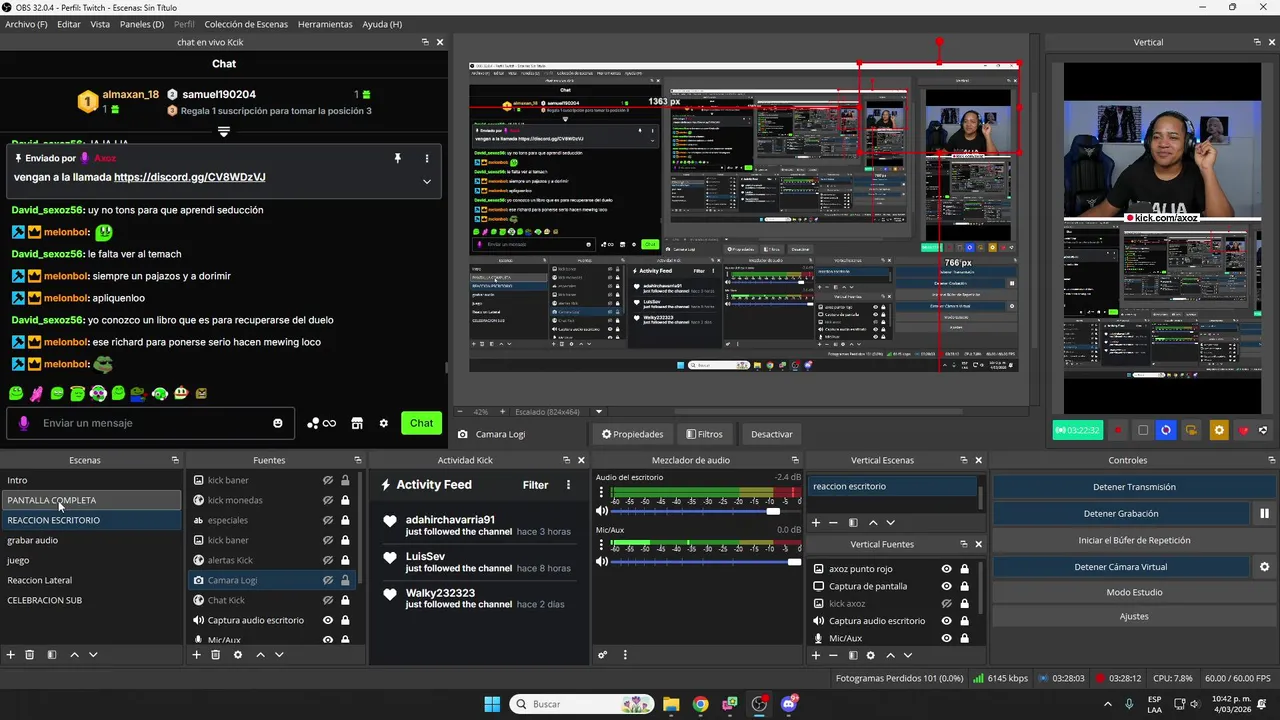Image resolution: width=1280 pixels, height=720 pixels.
Task: Click the Enviar un mensaje chat field
Action: [x=150, y=423]
